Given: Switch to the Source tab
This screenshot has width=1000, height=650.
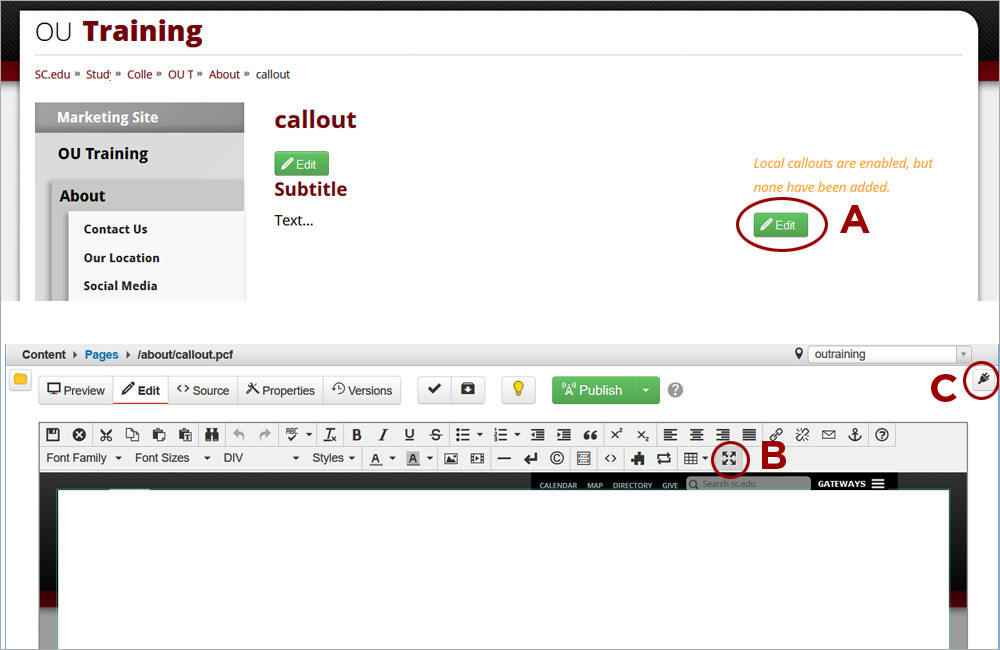Looking at the screenshot, I should point(202,390).
